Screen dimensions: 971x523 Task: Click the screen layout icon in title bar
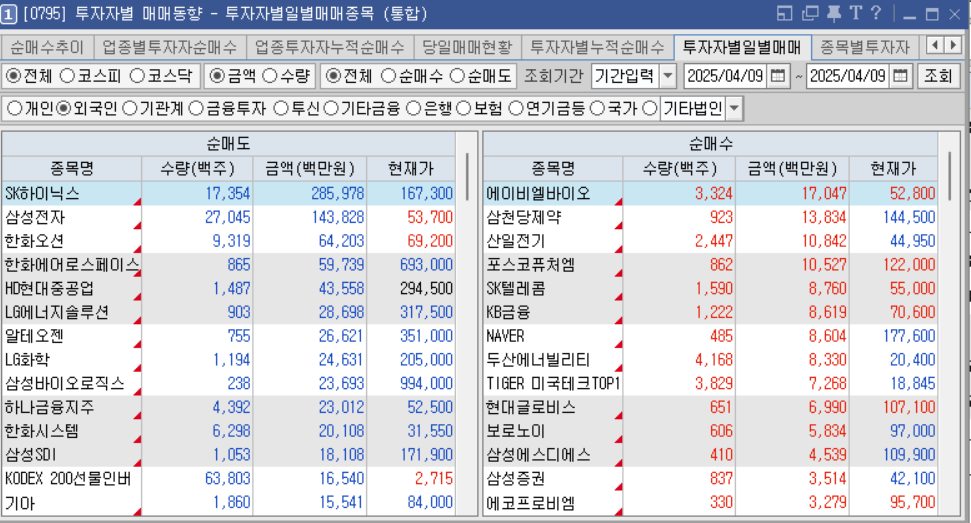point(785,13)
